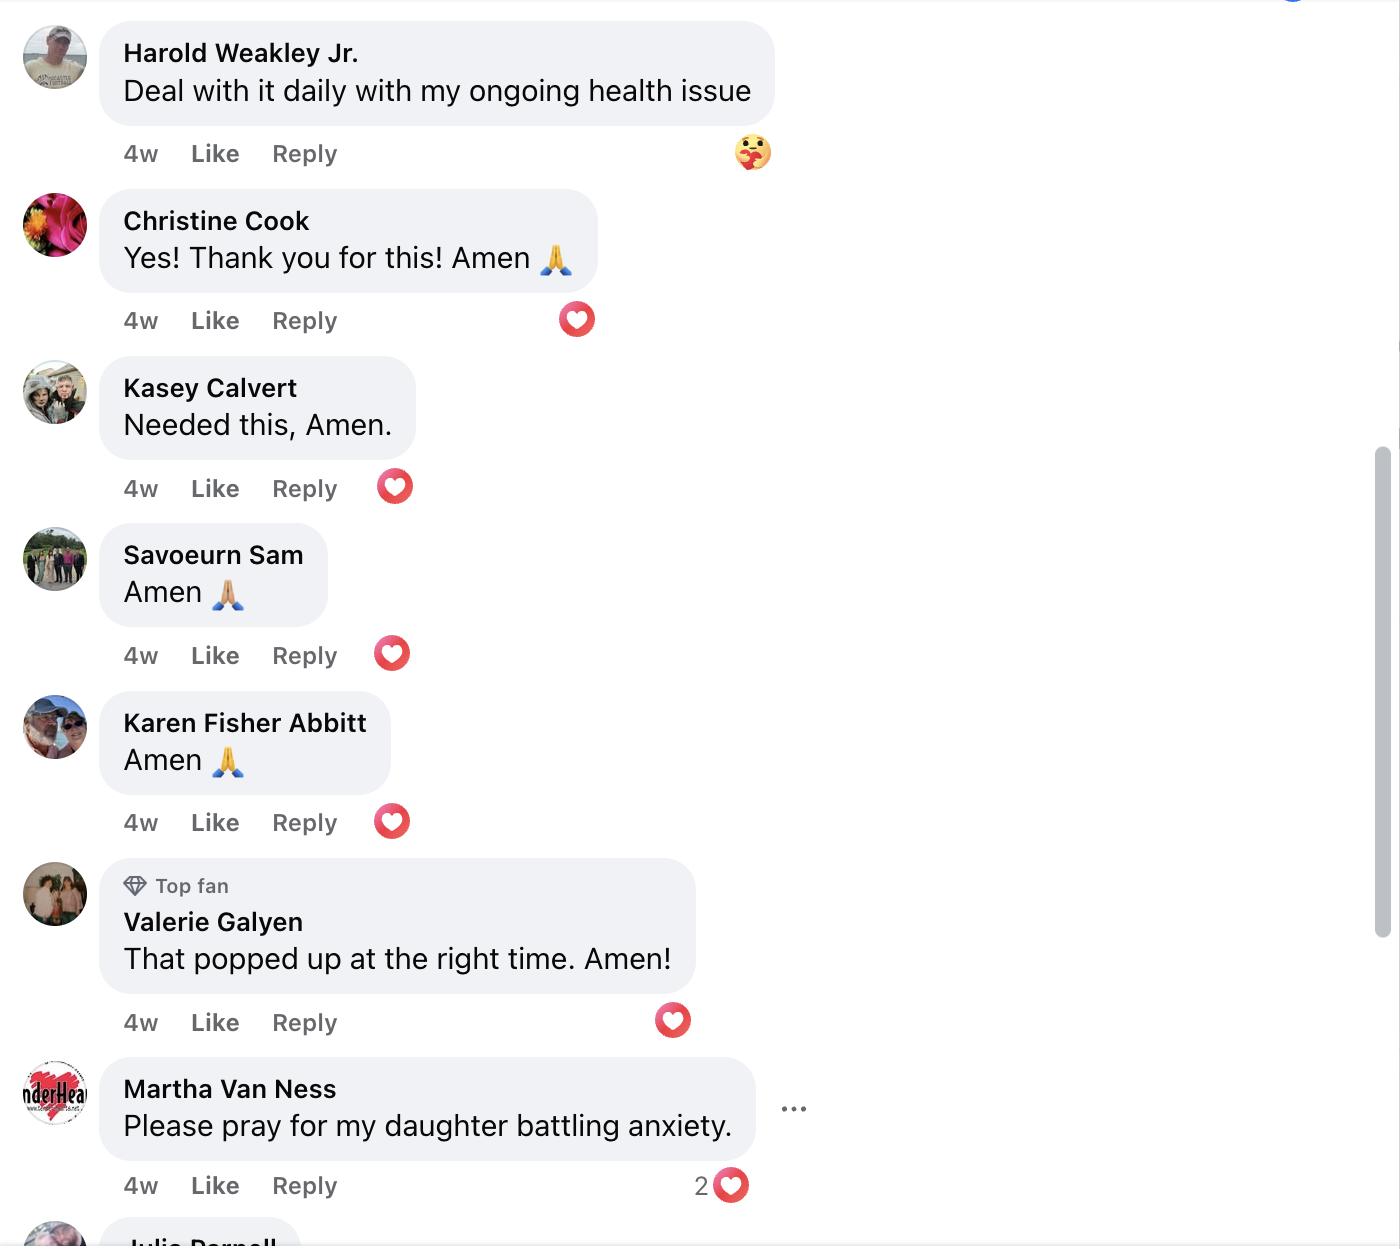The image size is (1400, 1249).
Task: Open Savoeurn Sam's profile name link
Action: click(x=213, y=555)
